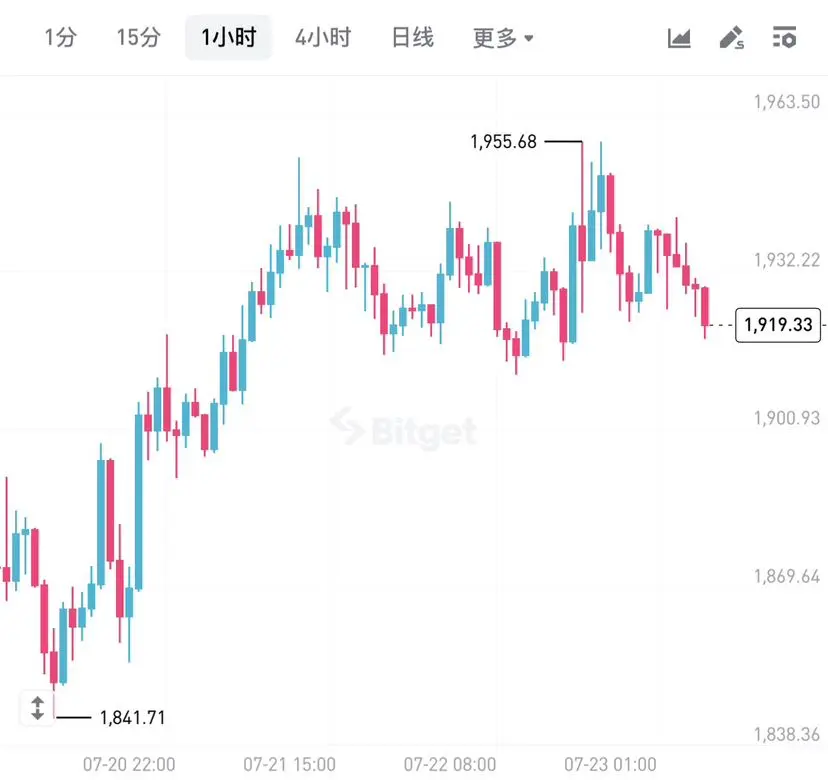Click the dropdown arrow beside 更多
The image size is (828, 780).
pyautogui.click(x=529, y=39)
